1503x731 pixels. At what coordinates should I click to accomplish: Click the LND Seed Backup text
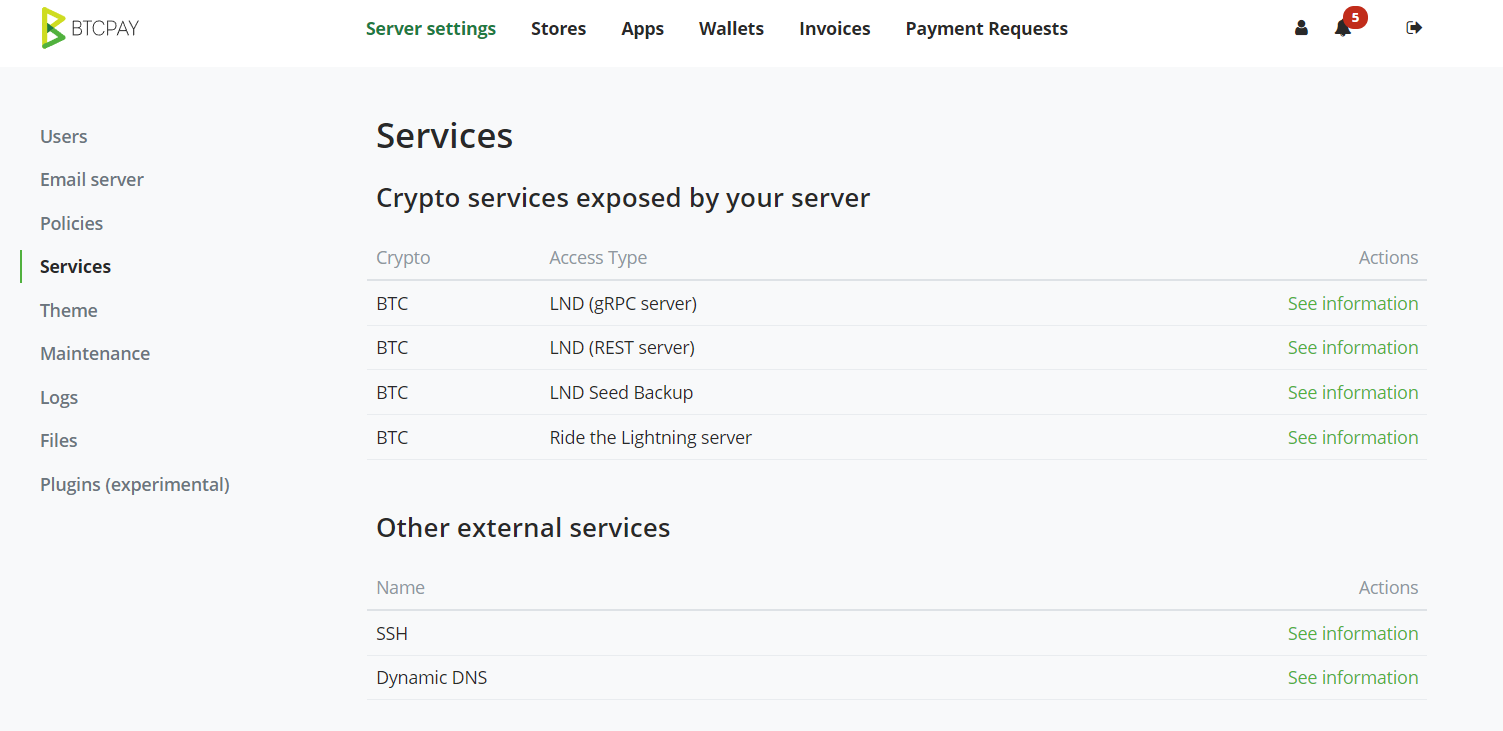click(x=621, y=392)
